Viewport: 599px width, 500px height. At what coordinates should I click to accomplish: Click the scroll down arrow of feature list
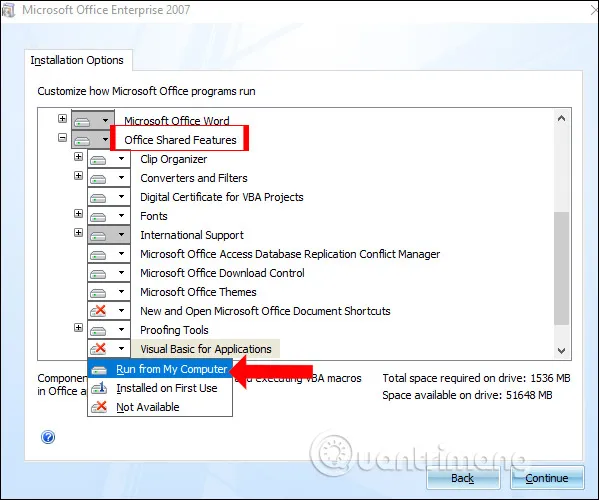tap(562, 350)
